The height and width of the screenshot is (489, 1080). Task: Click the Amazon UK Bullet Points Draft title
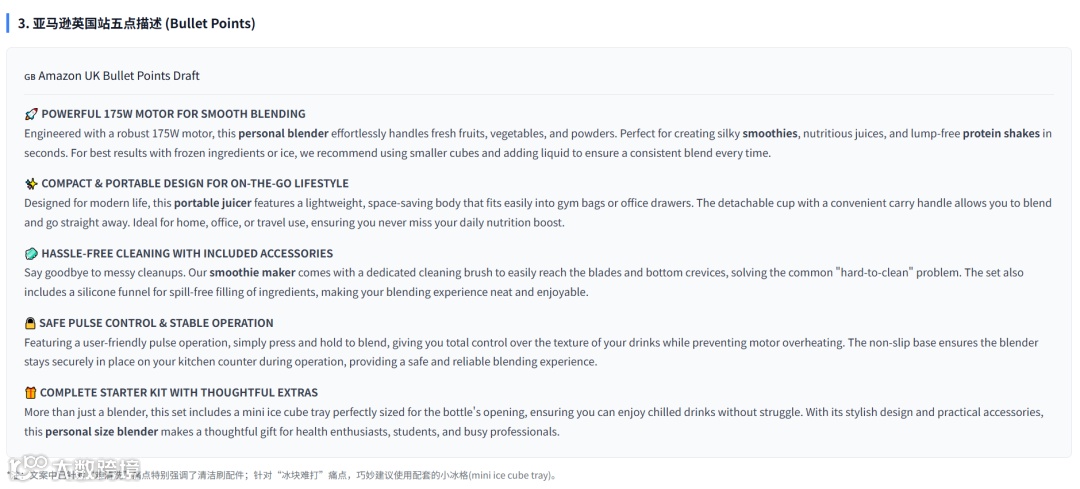click(118, 76)
